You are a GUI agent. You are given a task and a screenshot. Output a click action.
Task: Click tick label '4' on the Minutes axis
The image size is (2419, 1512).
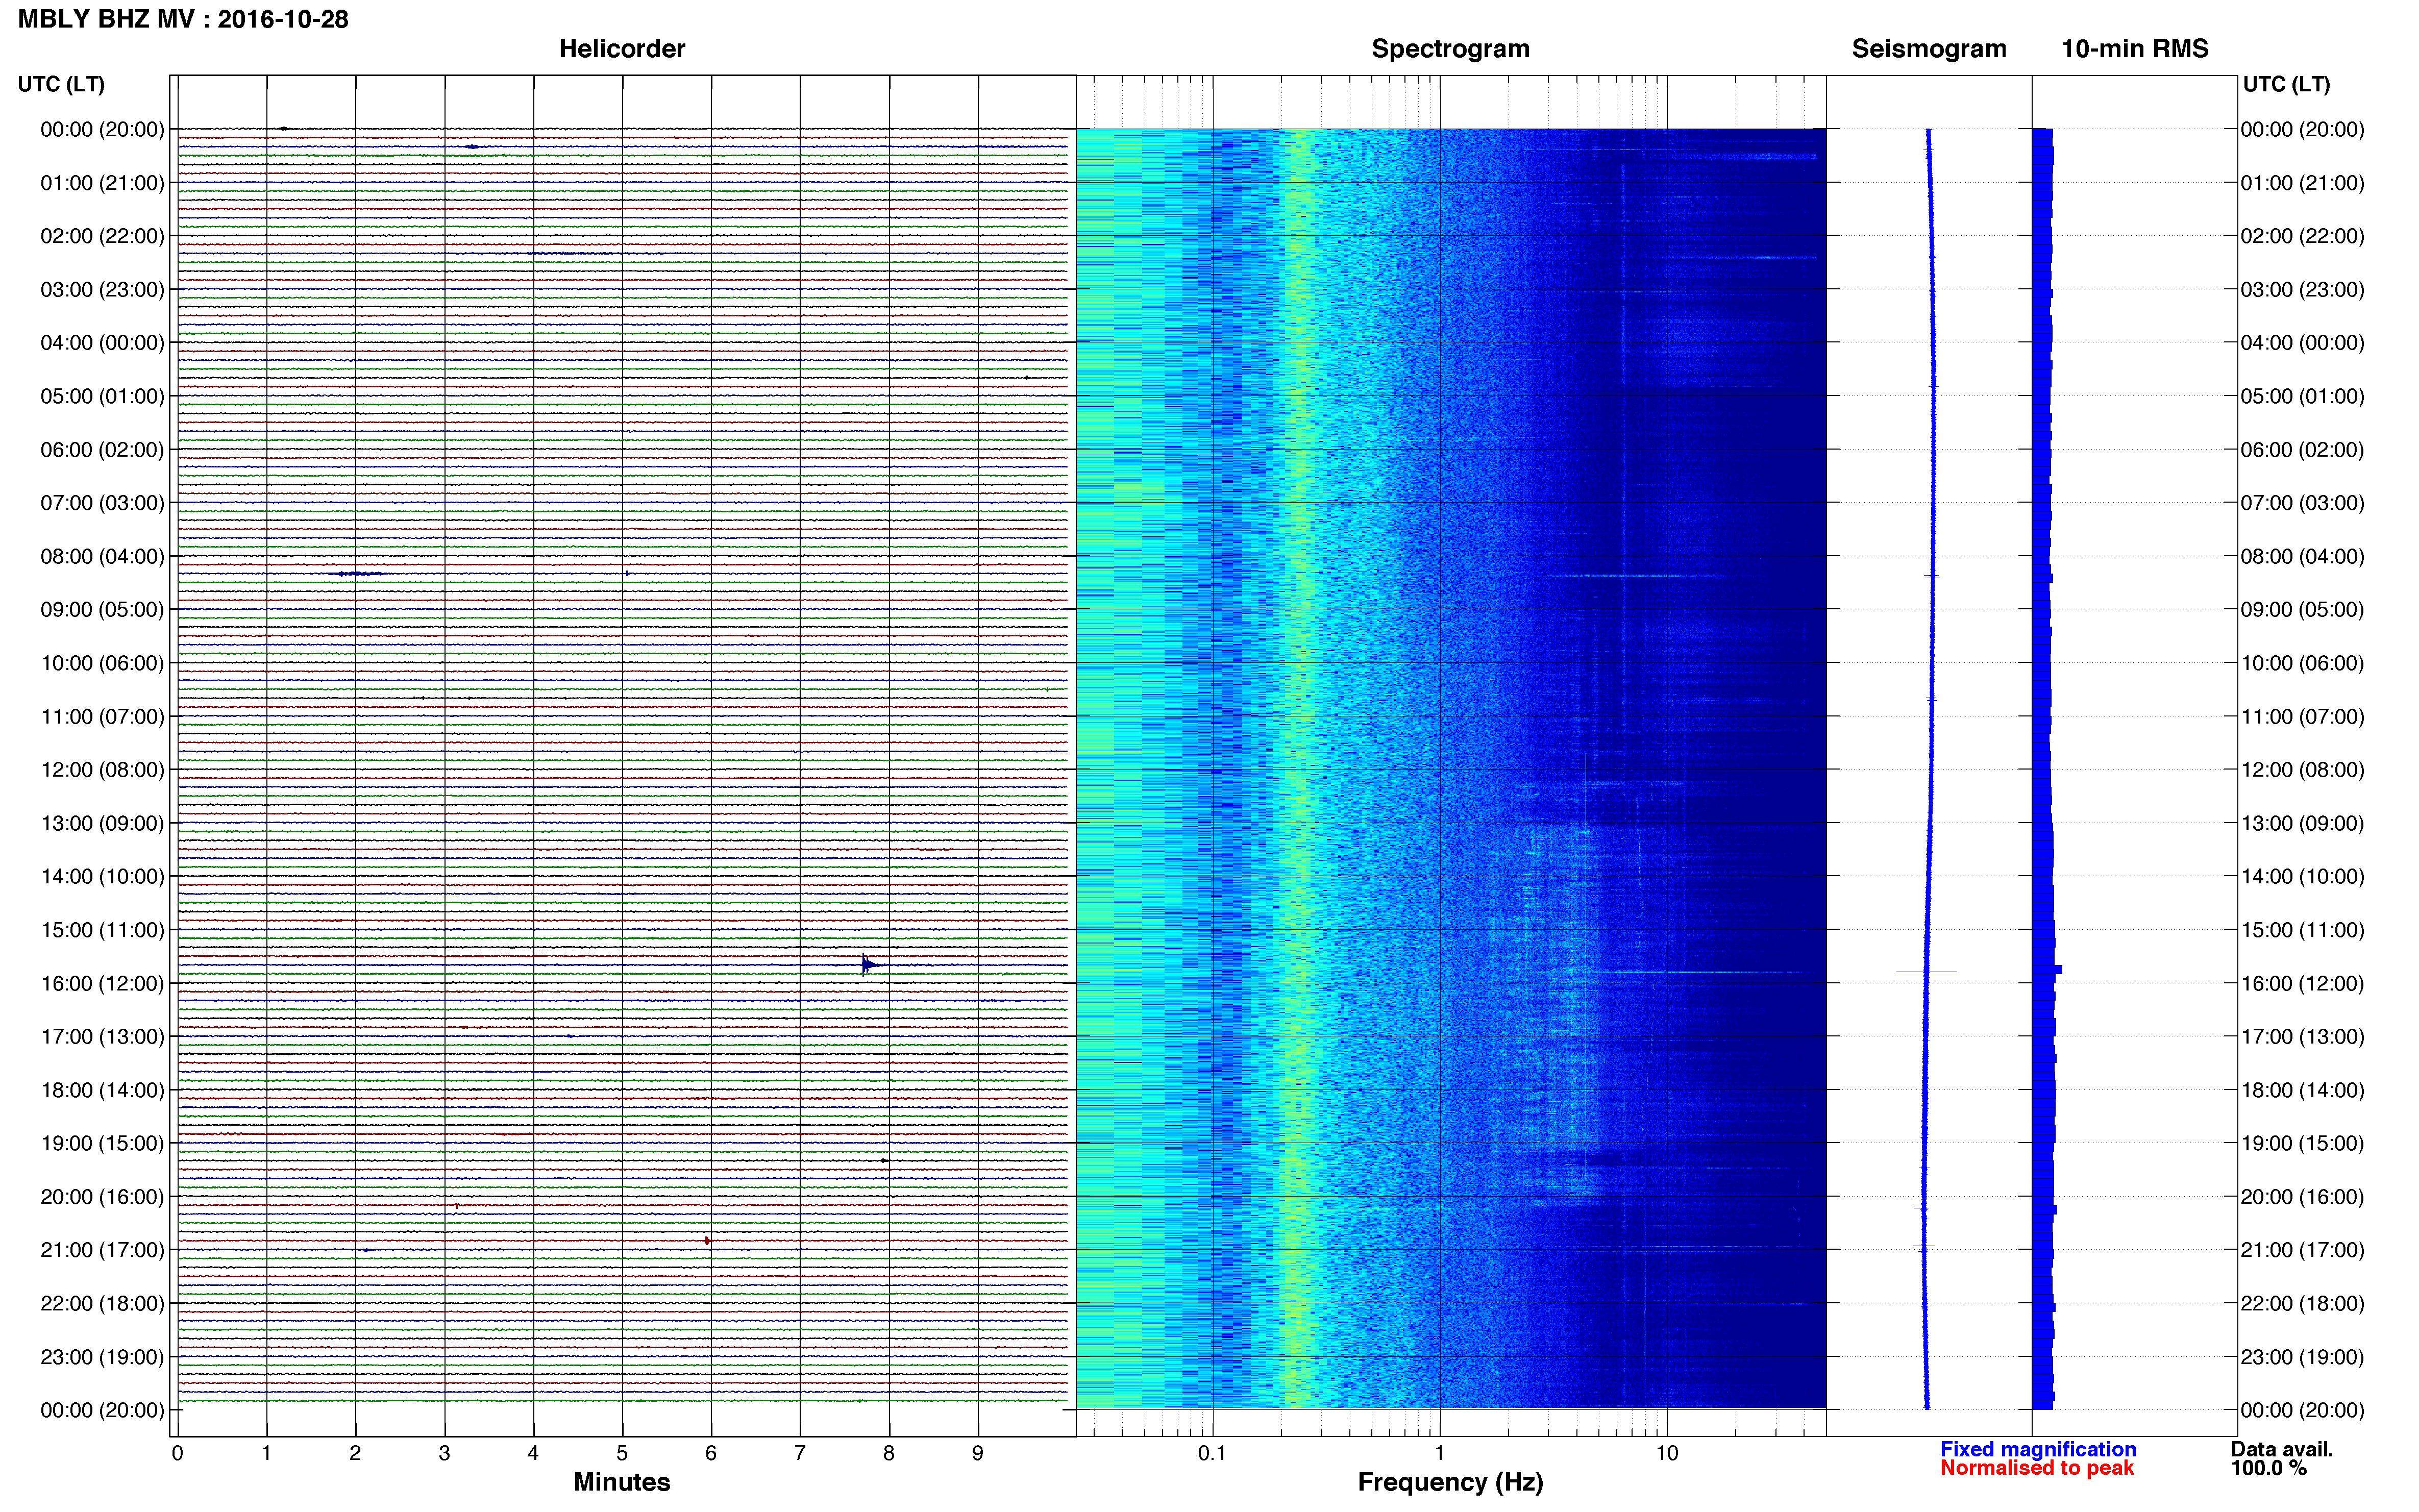[533, 1454]
